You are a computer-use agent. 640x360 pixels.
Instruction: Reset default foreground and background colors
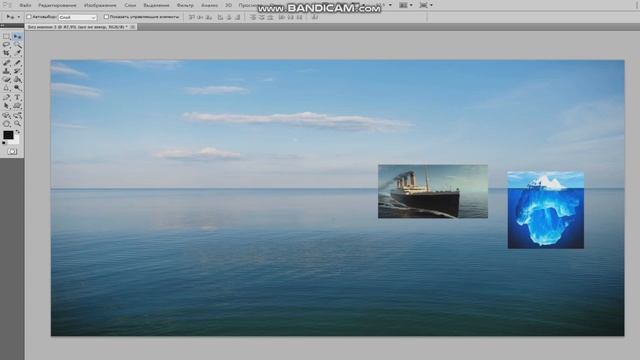click(x=4, y=143)
